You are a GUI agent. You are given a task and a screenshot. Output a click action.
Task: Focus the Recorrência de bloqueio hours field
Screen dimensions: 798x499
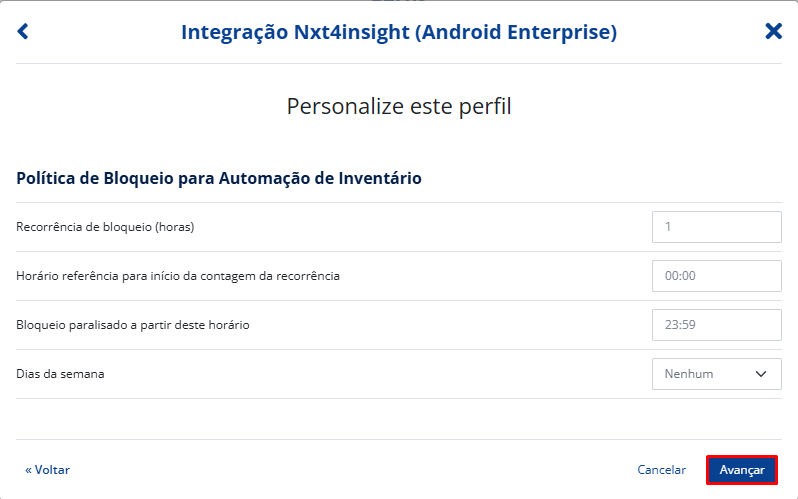pos(716,227)
